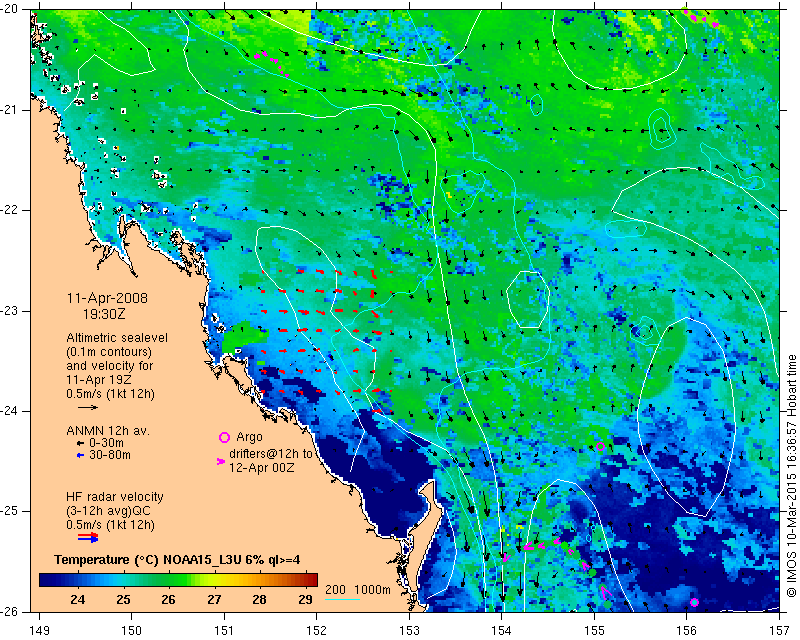Click the colorbar tick label 28
This screenshot has width=800, height=640.
coord(259,599)
